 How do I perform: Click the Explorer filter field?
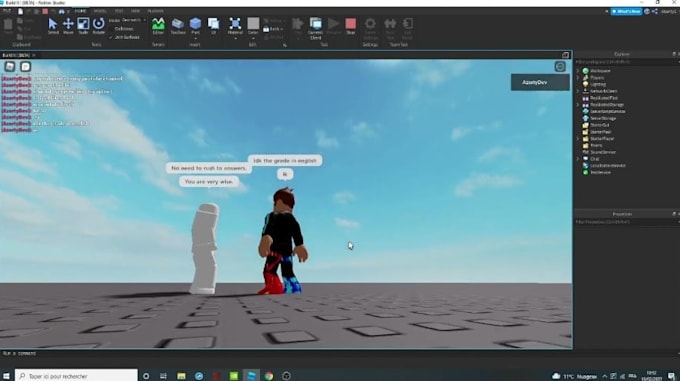[x=626, y=62]
